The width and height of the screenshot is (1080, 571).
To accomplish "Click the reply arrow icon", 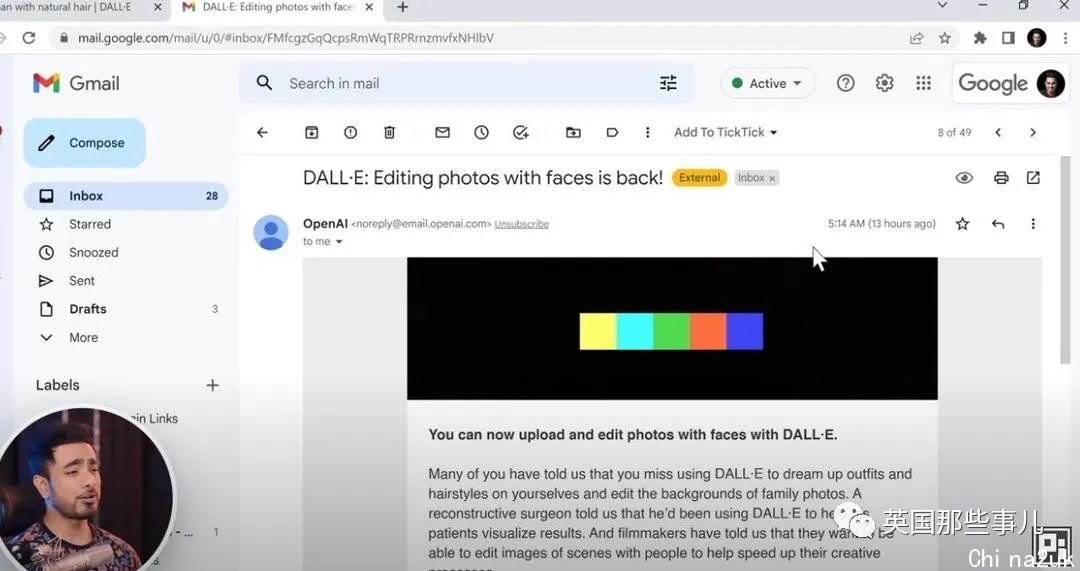I will (998, 224).
